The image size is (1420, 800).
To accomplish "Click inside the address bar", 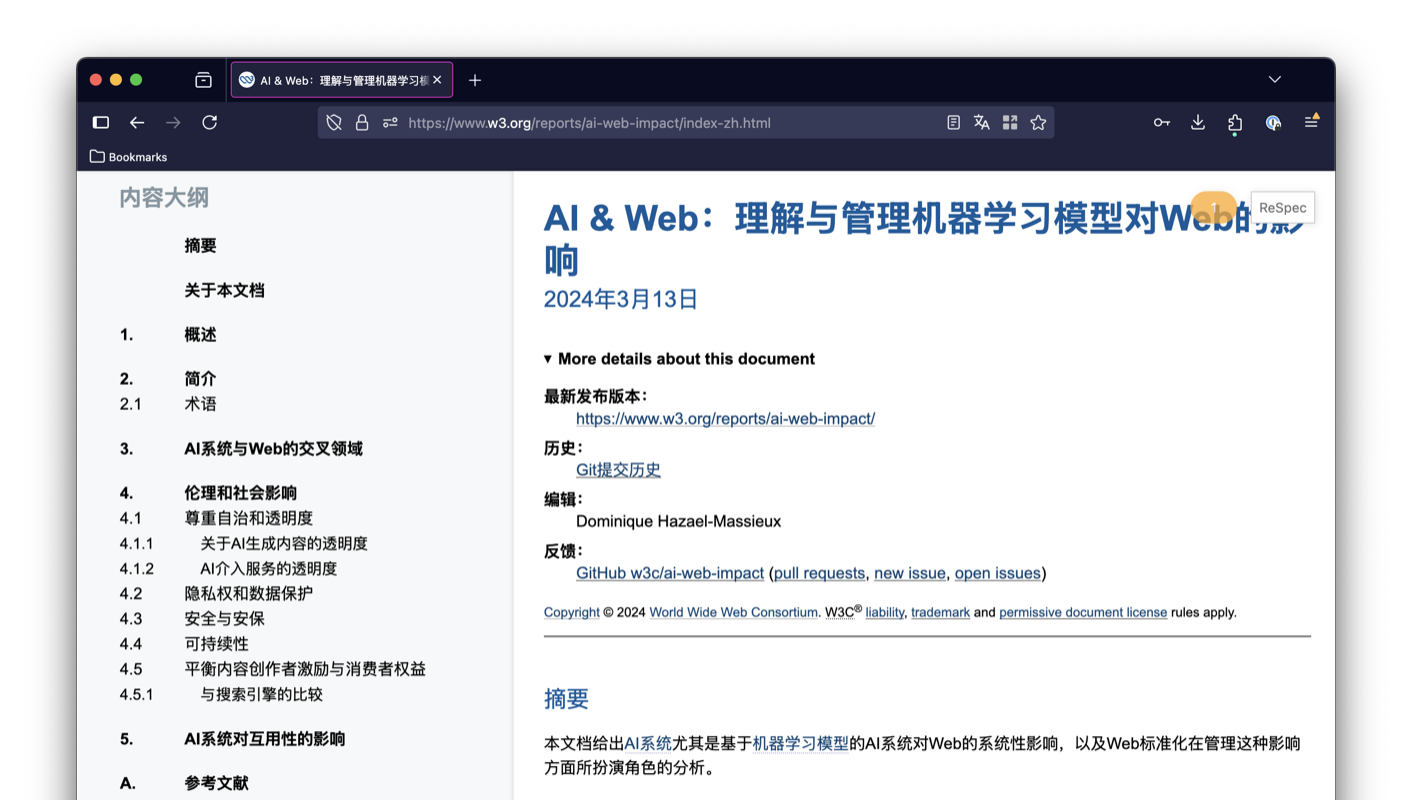I will [x=600, y=122].
